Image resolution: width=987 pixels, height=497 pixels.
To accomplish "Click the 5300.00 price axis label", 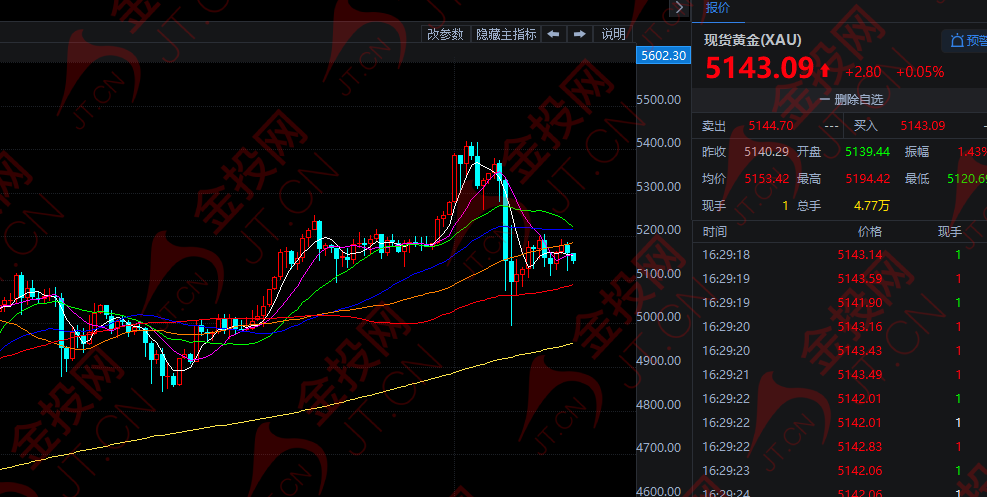I will 659,187.
